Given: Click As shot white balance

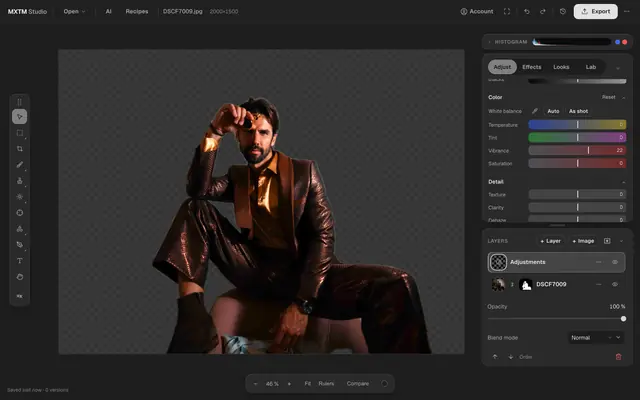Looking at the screenshot, I should 578,111.
